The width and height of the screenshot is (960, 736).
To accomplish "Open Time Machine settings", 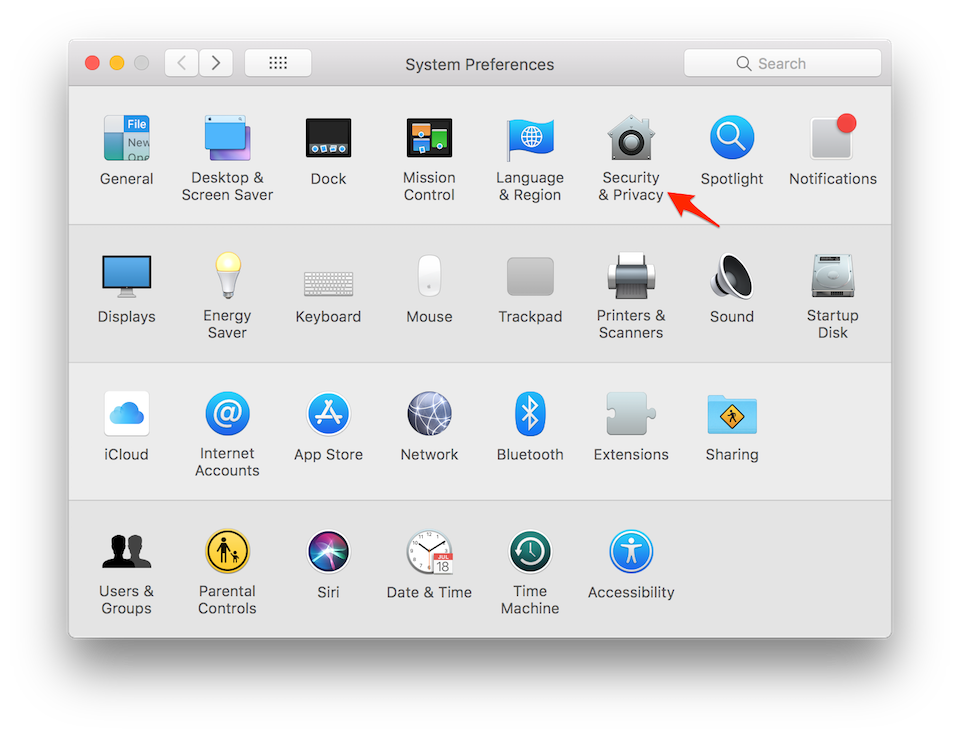I will (530, 551).
